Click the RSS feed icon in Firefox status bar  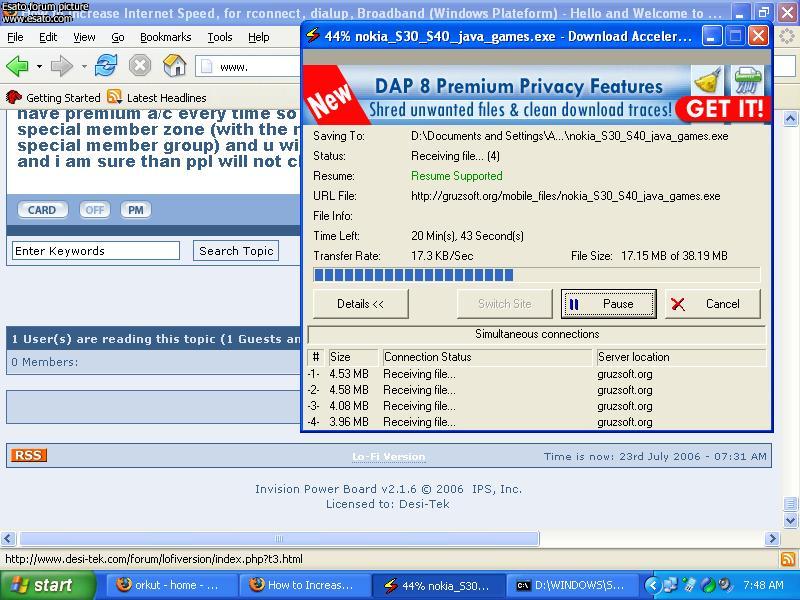[x=788, y=559]
